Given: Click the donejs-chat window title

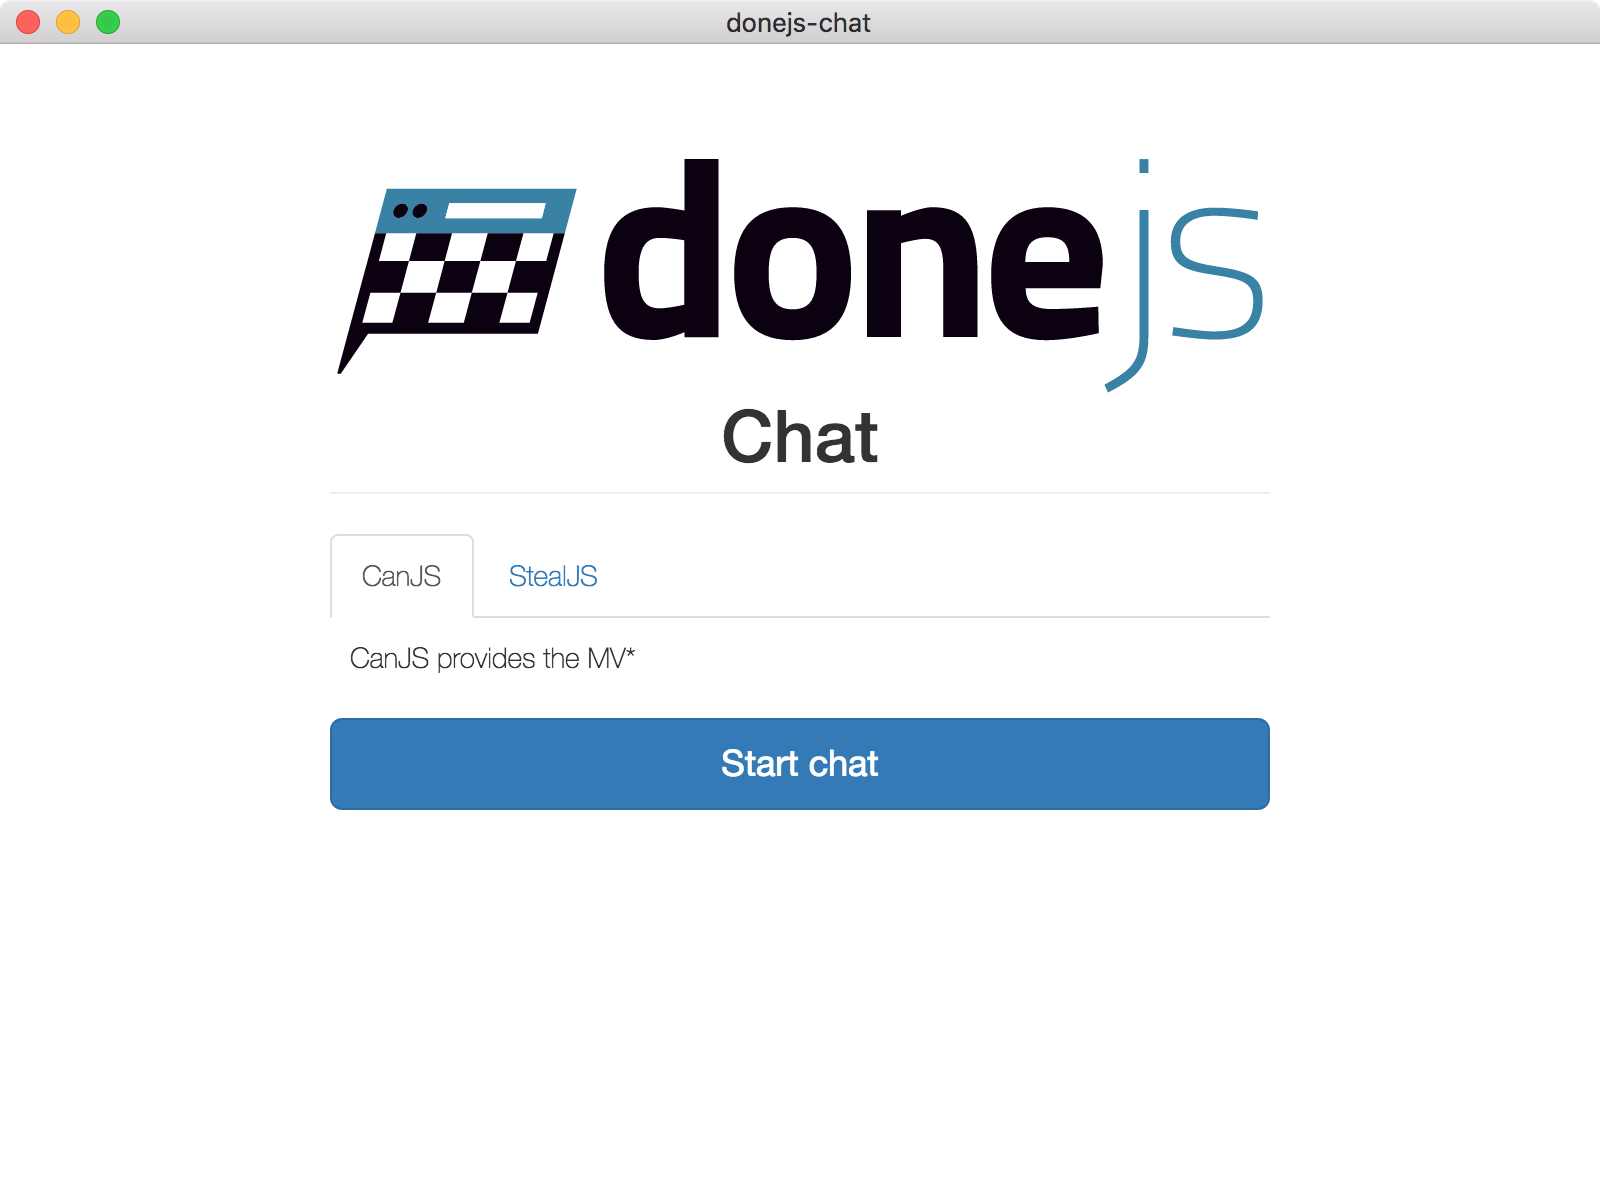Looking at the screenshot, I should (x=798, y=23).
